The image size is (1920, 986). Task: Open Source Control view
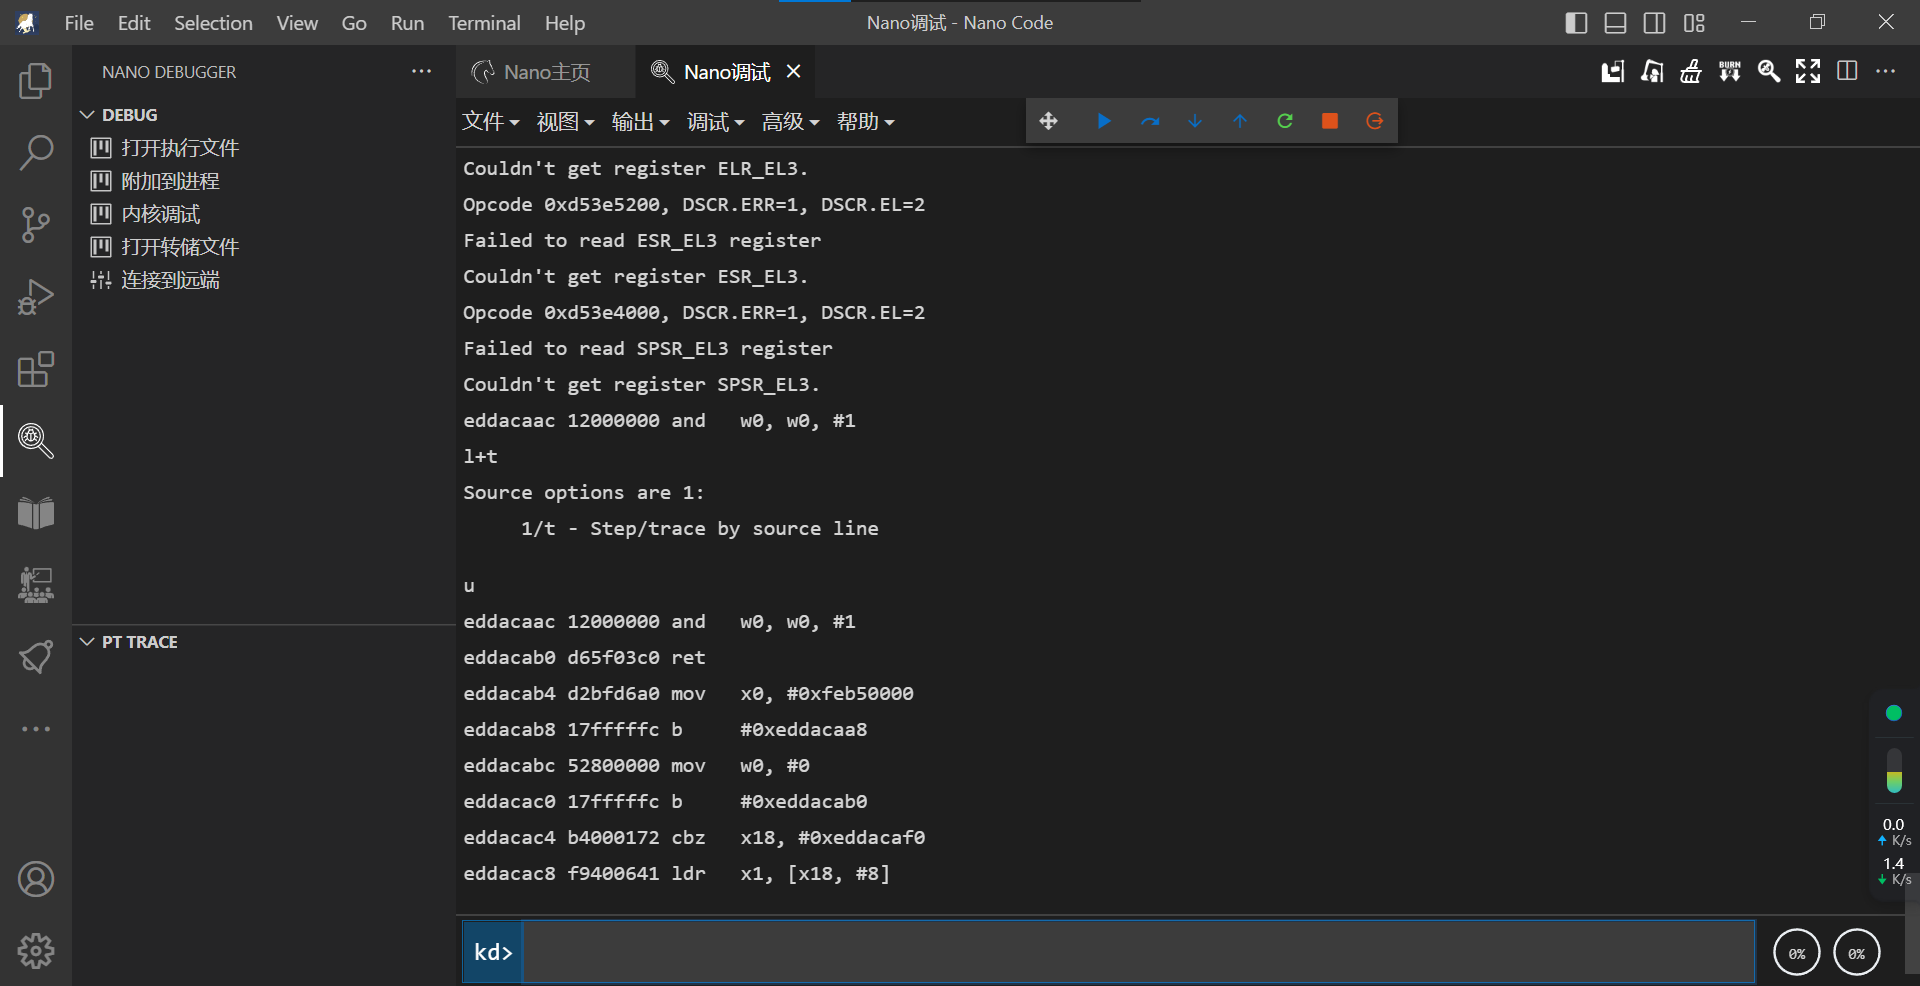point(36,225)
